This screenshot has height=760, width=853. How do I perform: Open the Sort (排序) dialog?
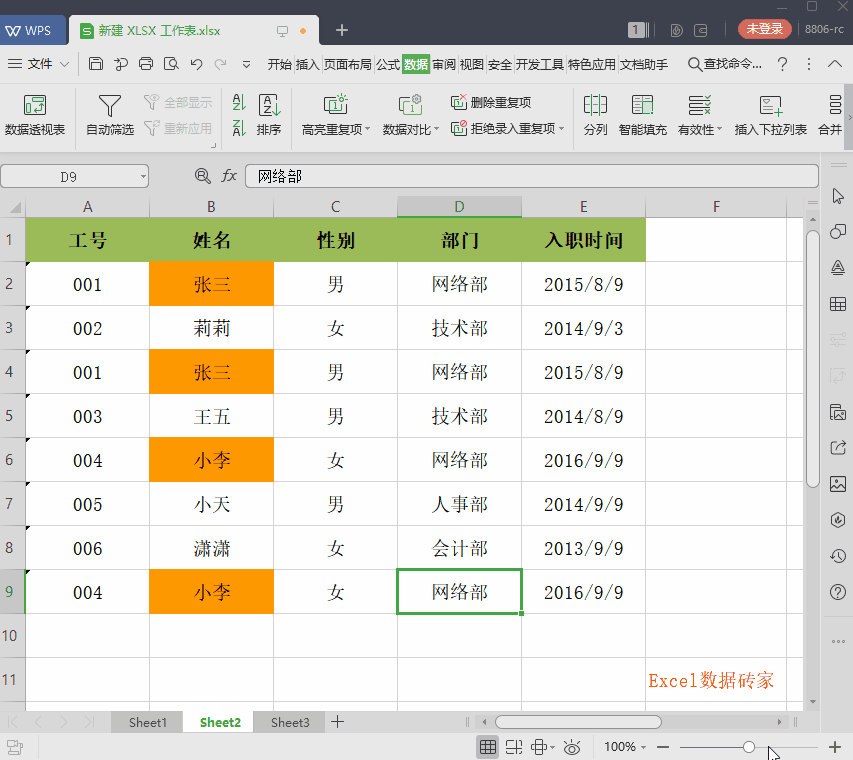[x=269, y=115]
